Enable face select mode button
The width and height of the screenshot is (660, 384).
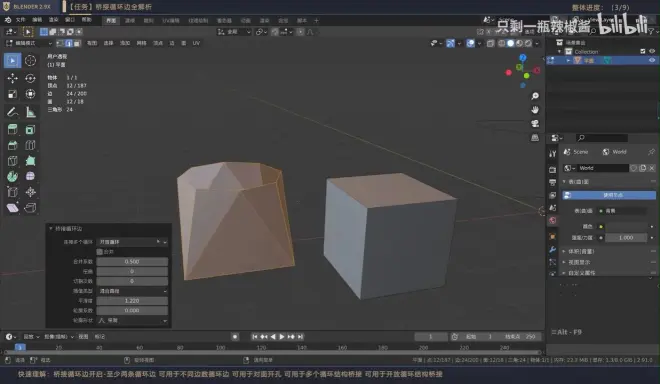(x=77, y=43)
